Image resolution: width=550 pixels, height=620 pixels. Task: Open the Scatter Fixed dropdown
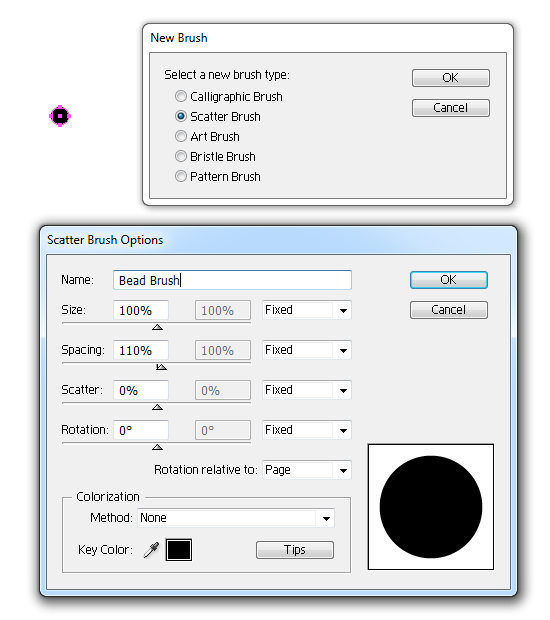307,390
